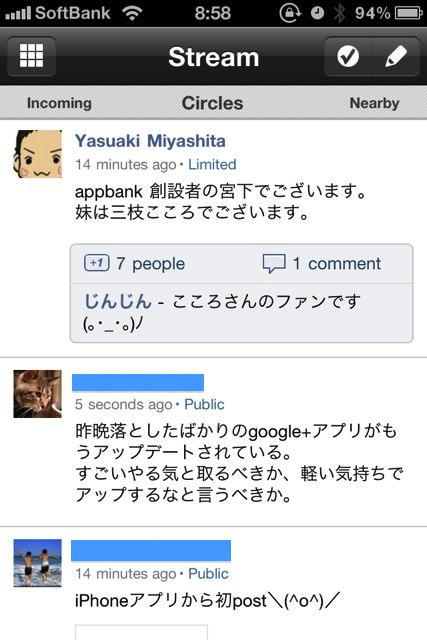Open the '7 people' +1 list

click(x=151, y=264)
